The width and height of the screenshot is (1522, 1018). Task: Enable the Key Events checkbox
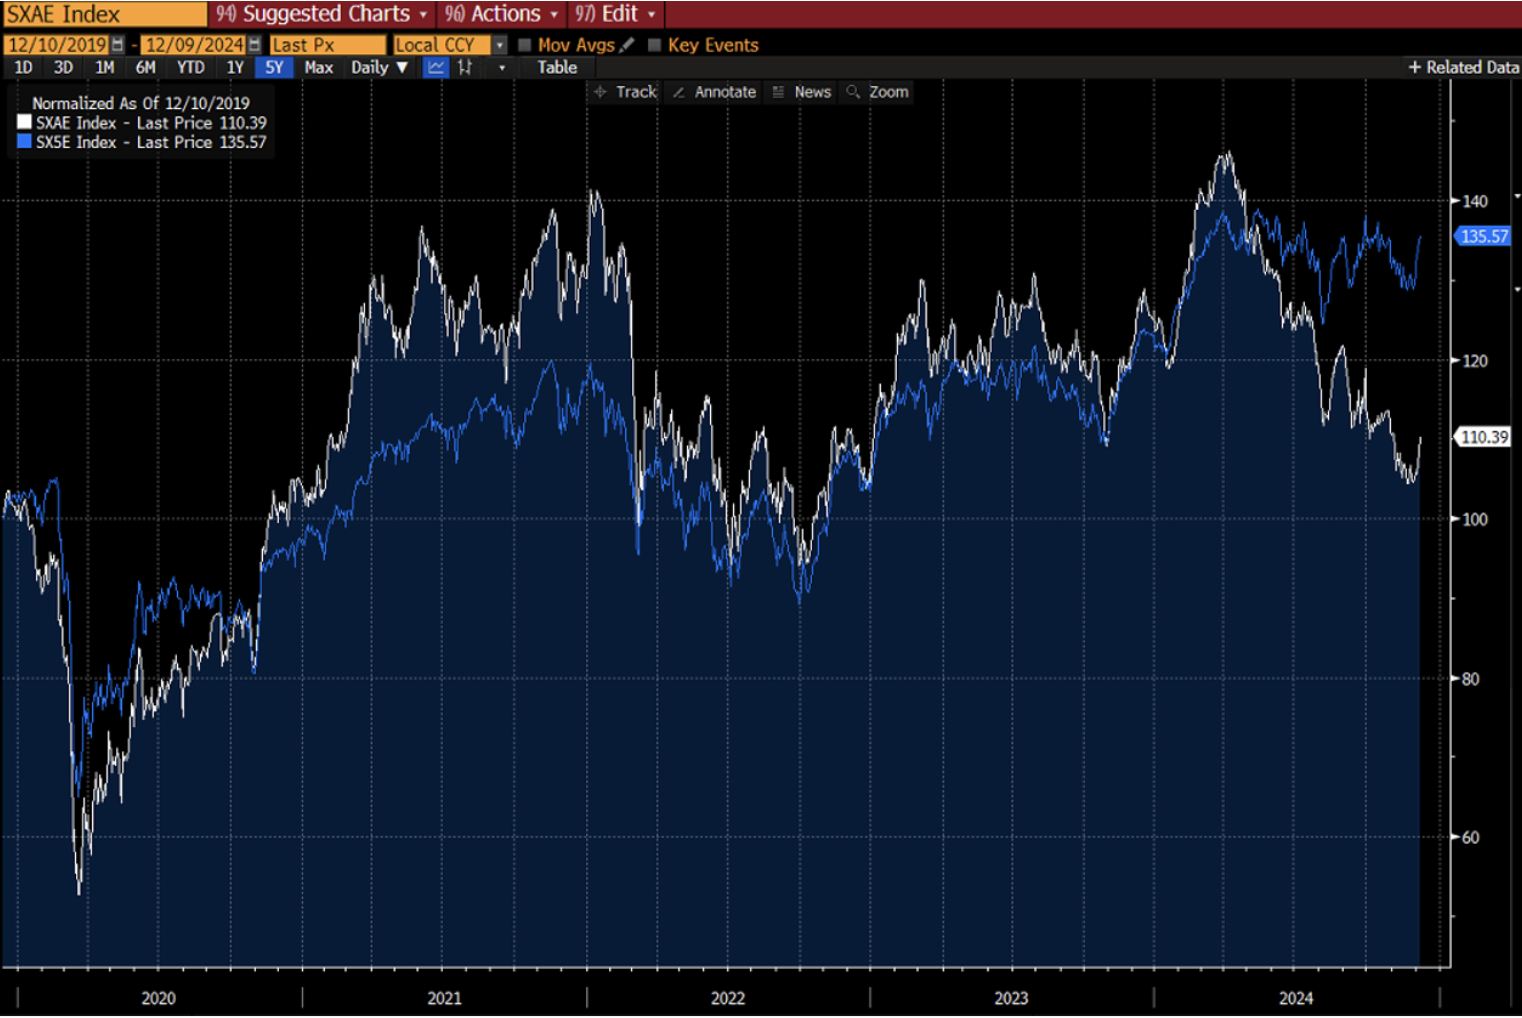click(654, 45)
